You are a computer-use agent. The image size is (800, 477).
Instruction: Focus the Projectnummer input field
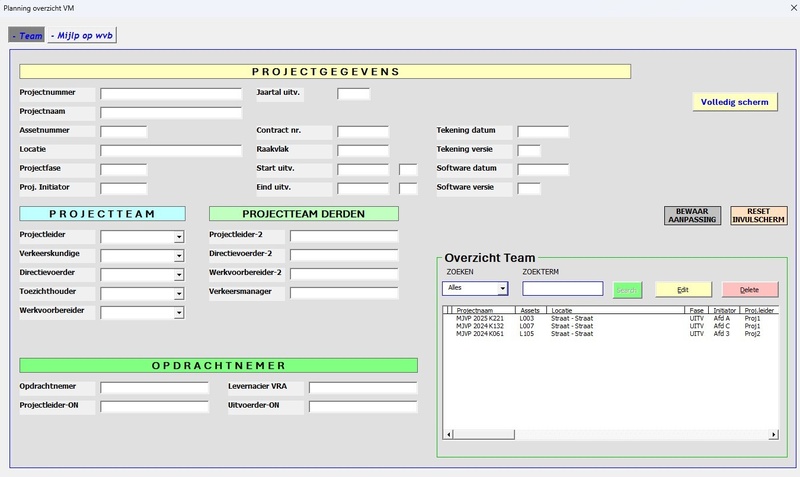click(x=170, y=94)
